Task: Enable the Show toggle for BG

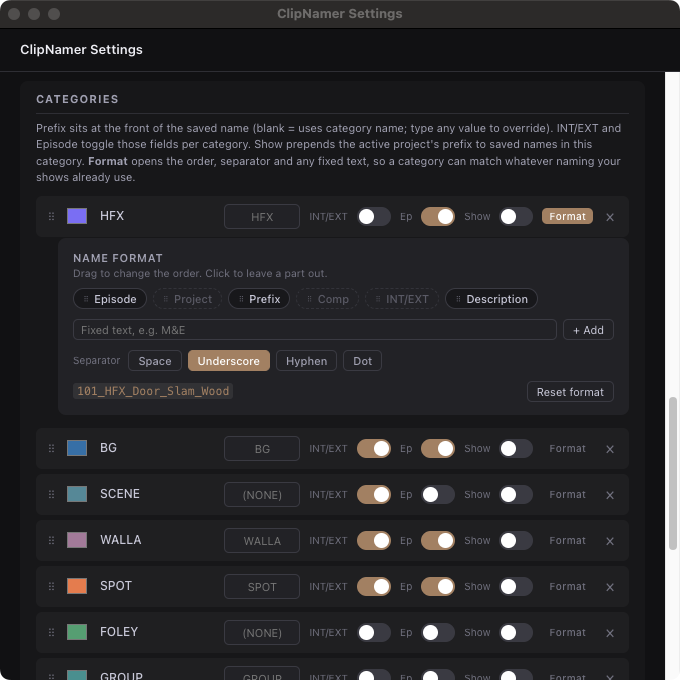Action: click(516, 448)
